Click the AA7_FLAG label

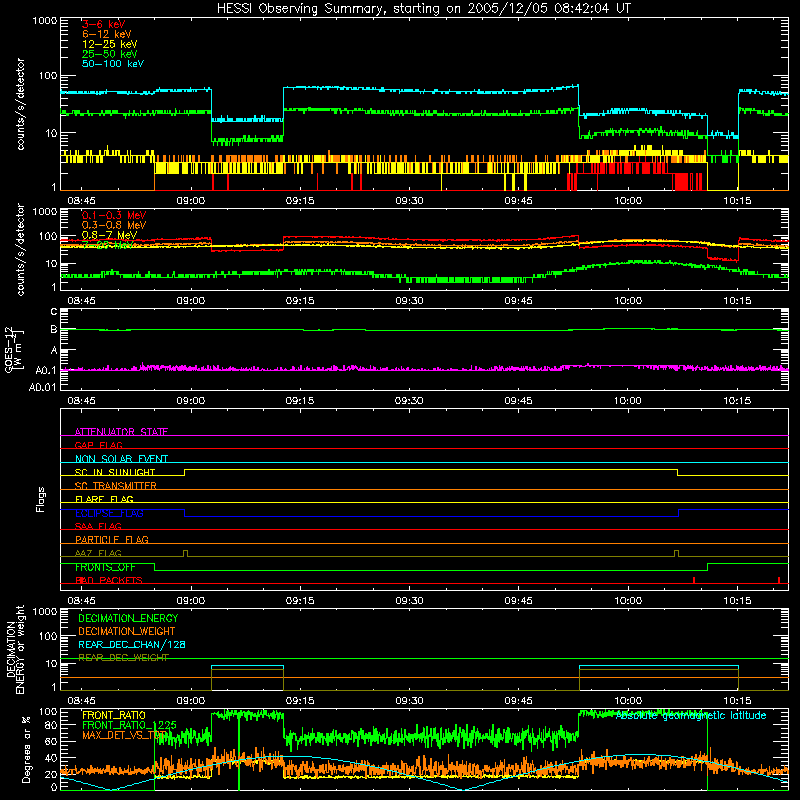98,553
